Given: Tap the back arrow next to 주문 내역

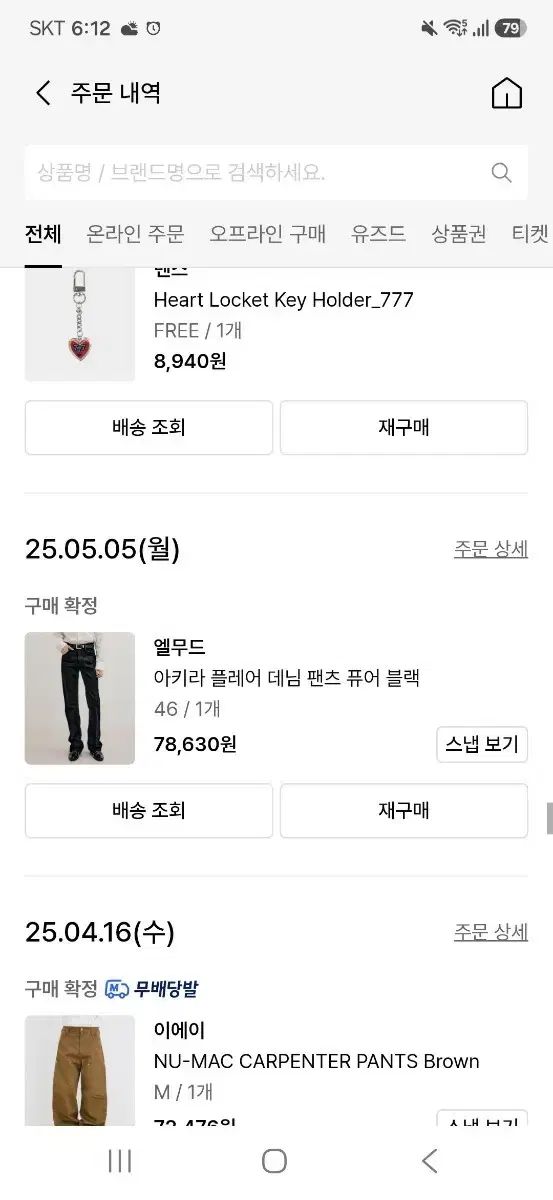Looking at the screenshot, I should tap(43, 93).
